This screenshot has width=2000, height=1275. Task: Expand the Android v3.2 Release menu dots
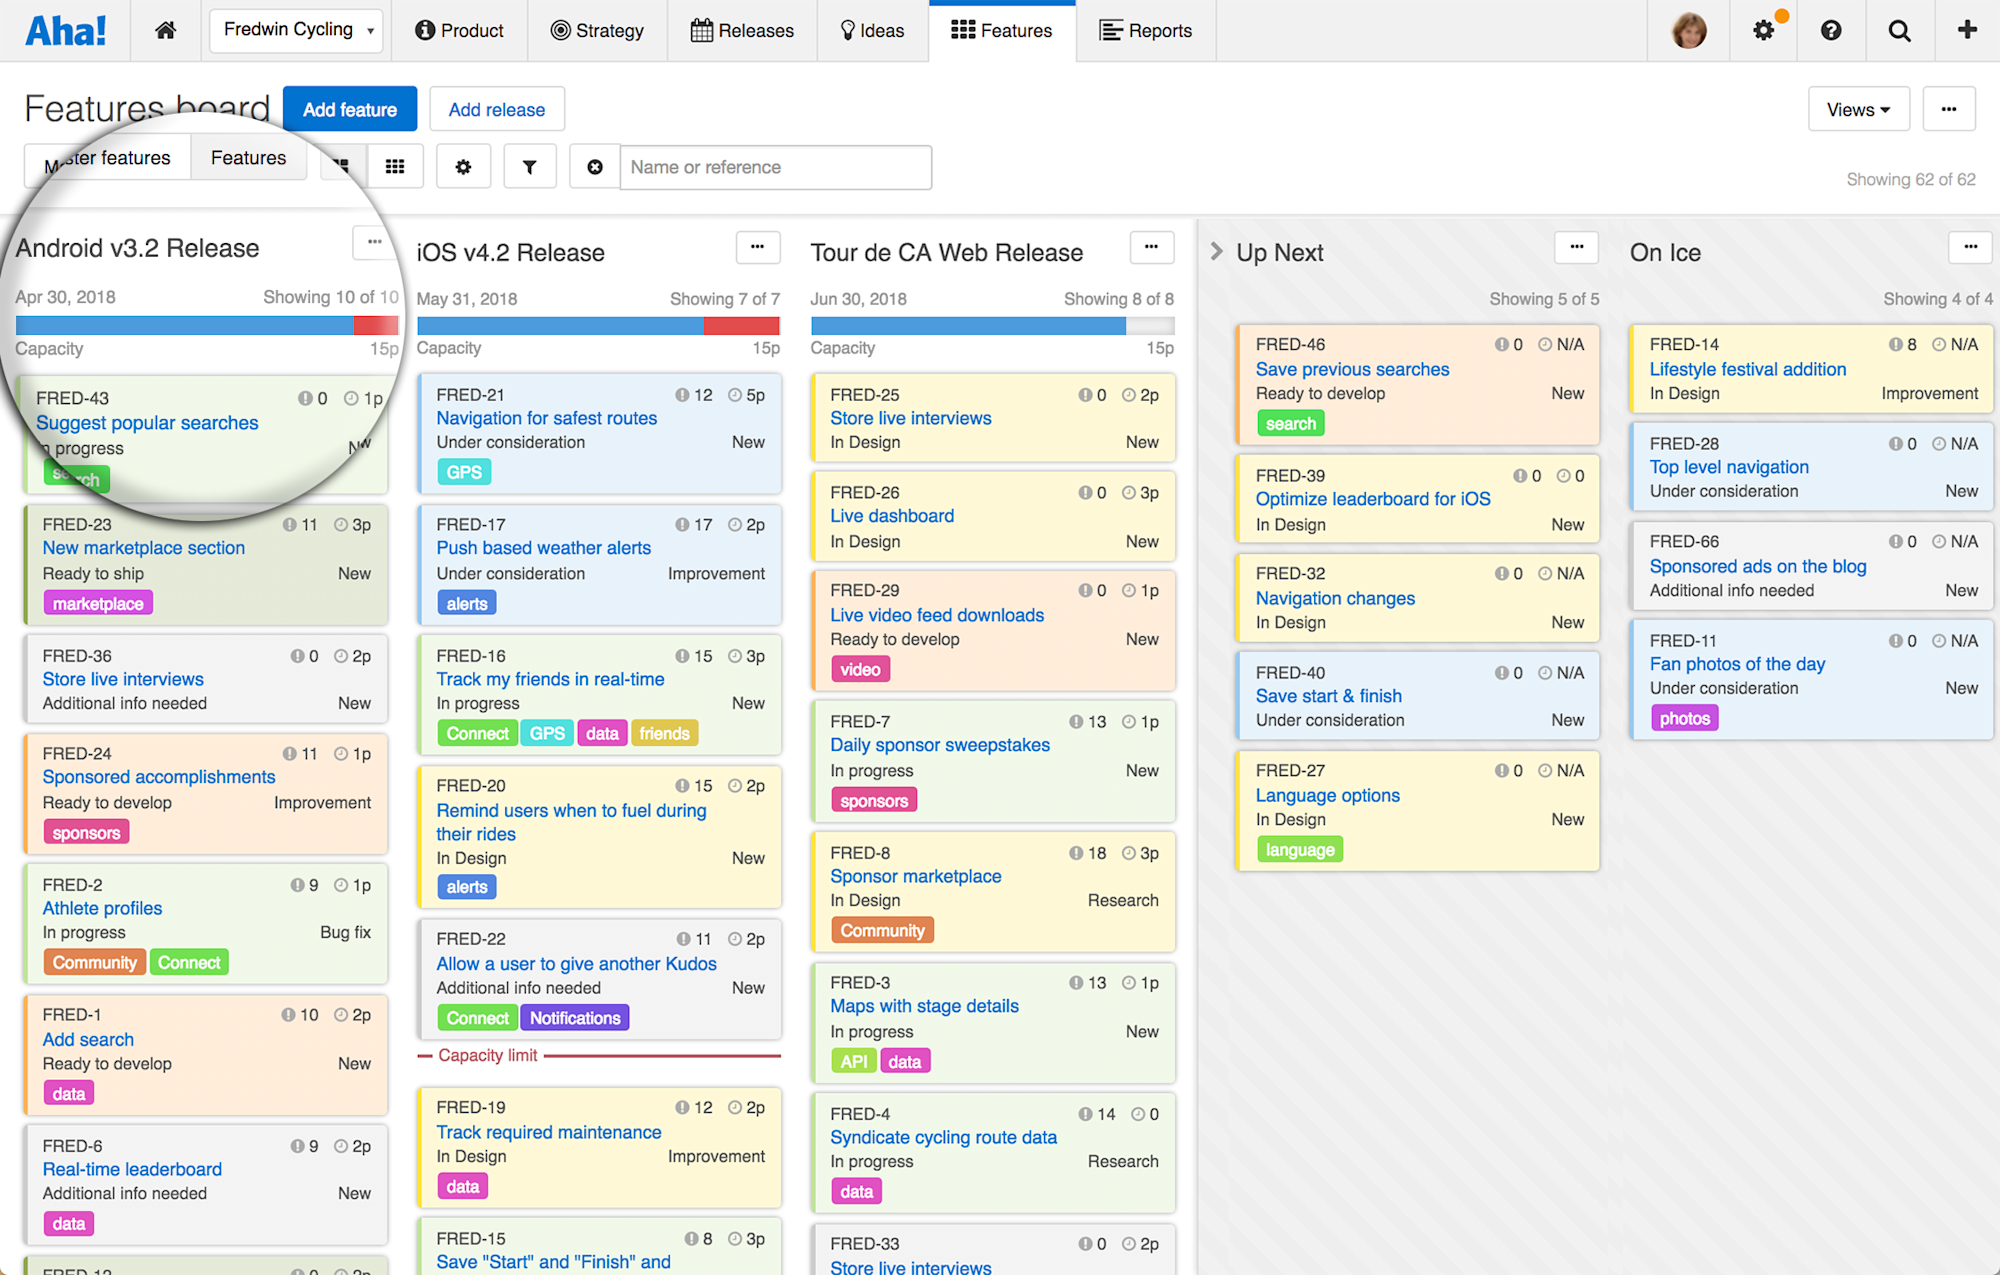coord(374,242)
